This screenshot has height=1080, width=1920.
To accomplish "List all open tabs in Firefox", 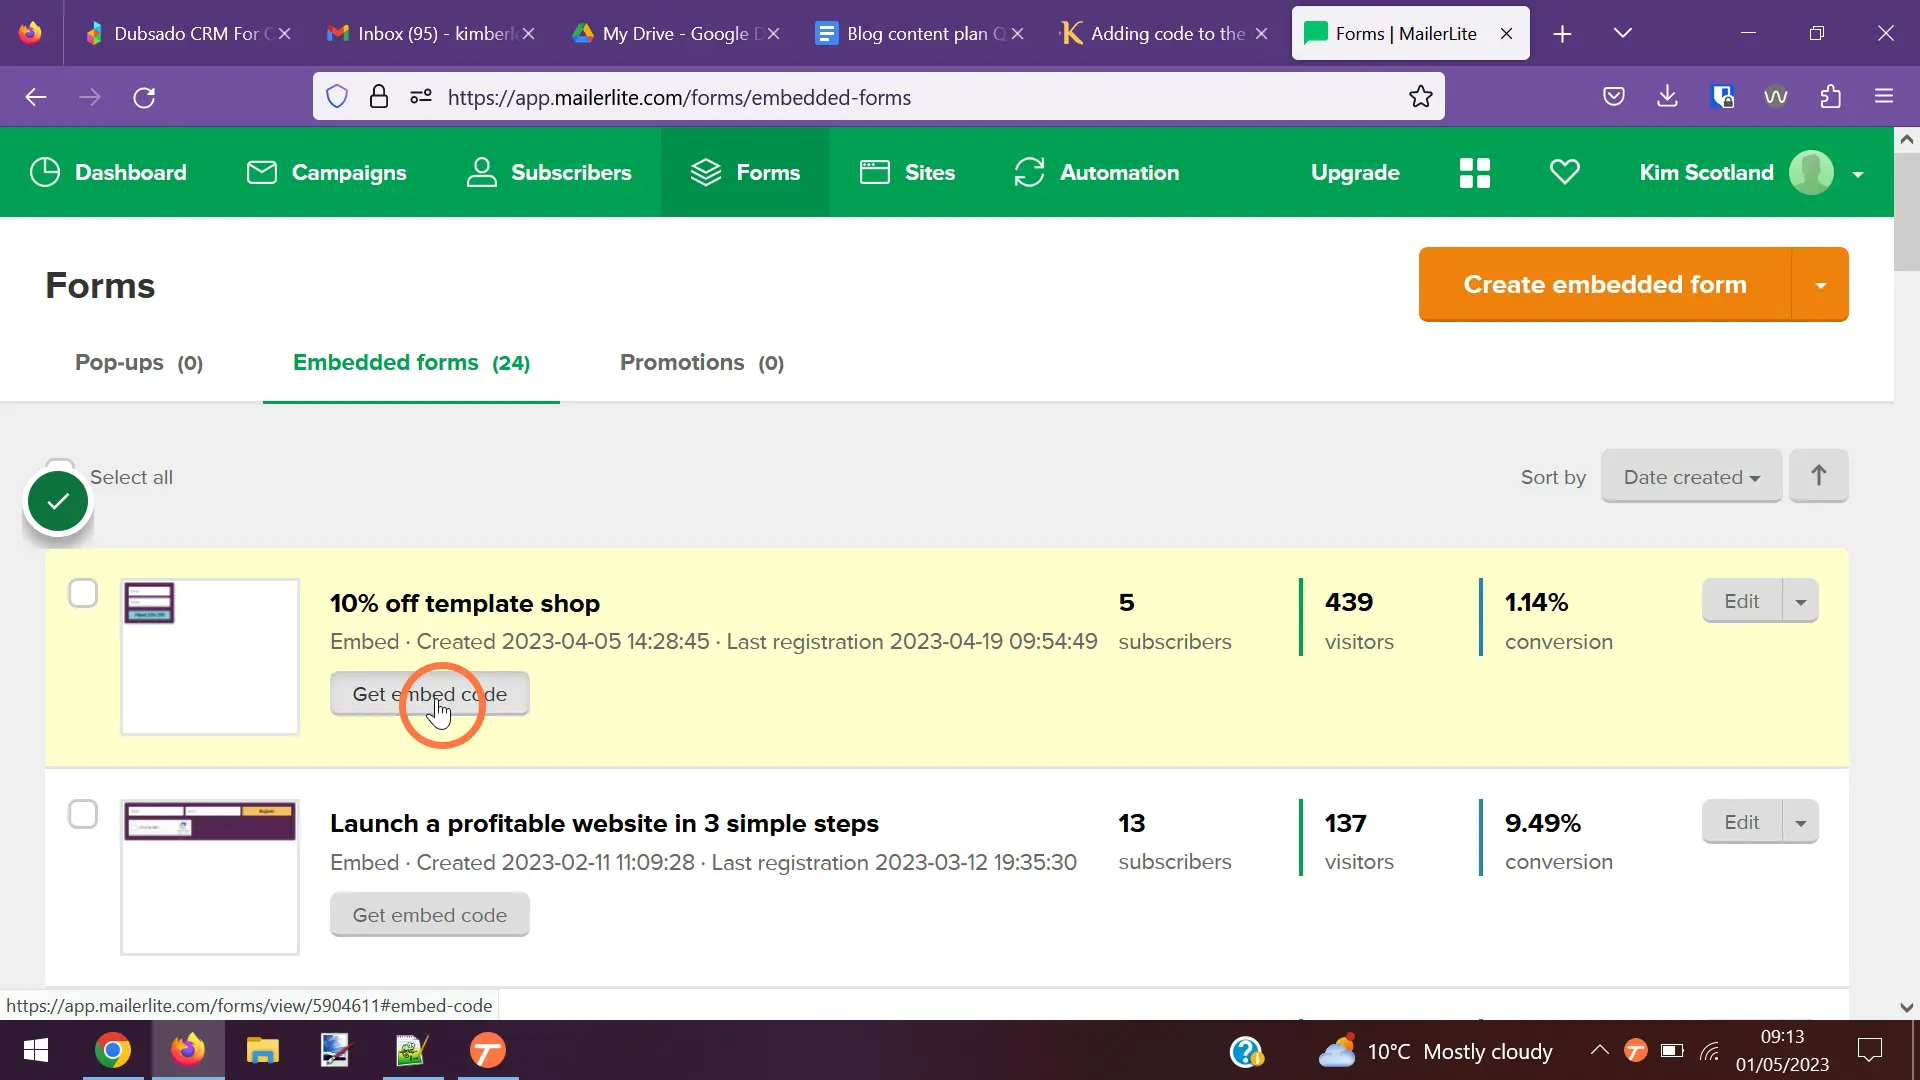I will click(1623, 34).
